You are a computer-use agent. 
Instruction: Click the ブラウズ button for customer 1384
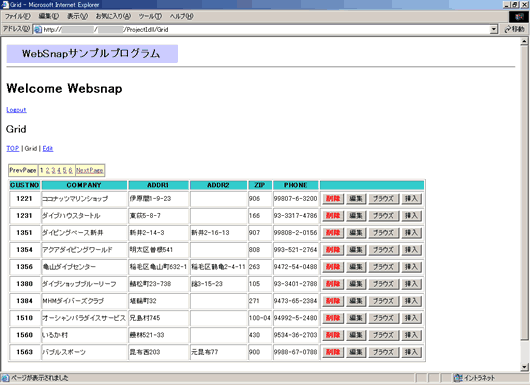383,301
